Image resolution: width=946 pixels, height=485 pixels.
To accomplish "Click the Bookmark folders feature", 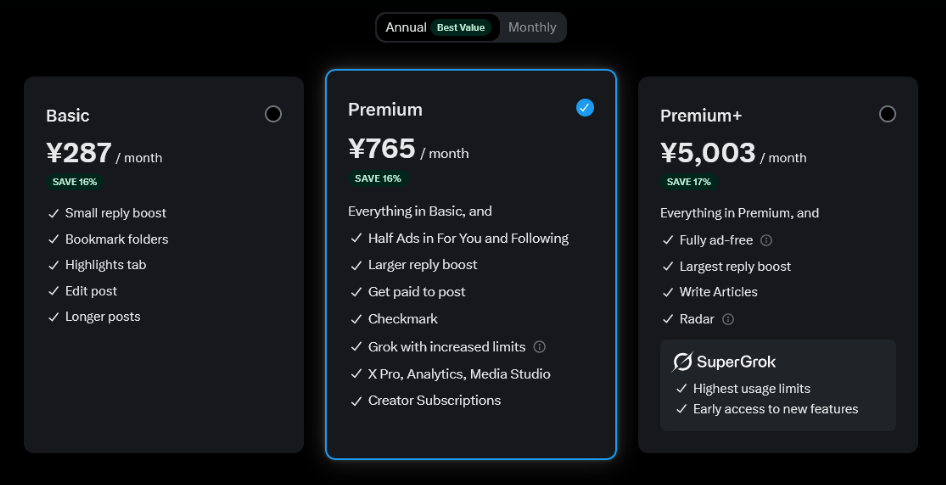I will [116, 240].
